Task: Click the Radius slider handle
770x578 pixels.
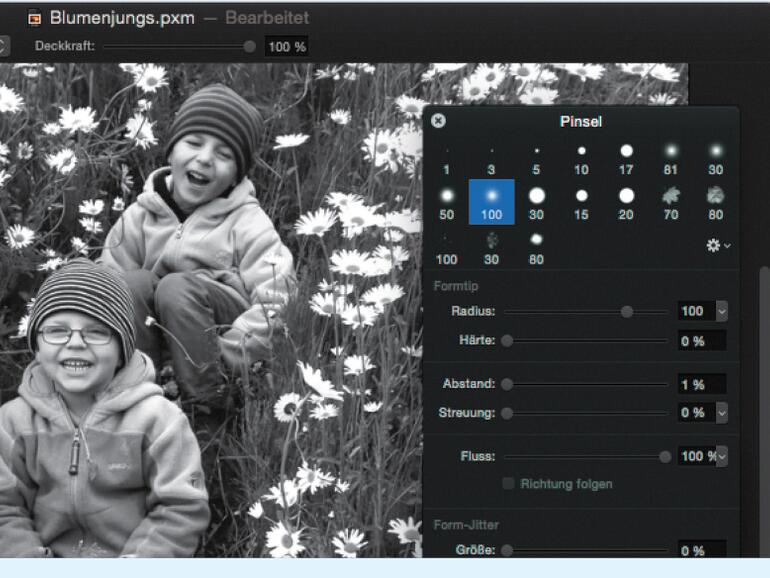Action: pyautogui.click(x=627, y=311)
